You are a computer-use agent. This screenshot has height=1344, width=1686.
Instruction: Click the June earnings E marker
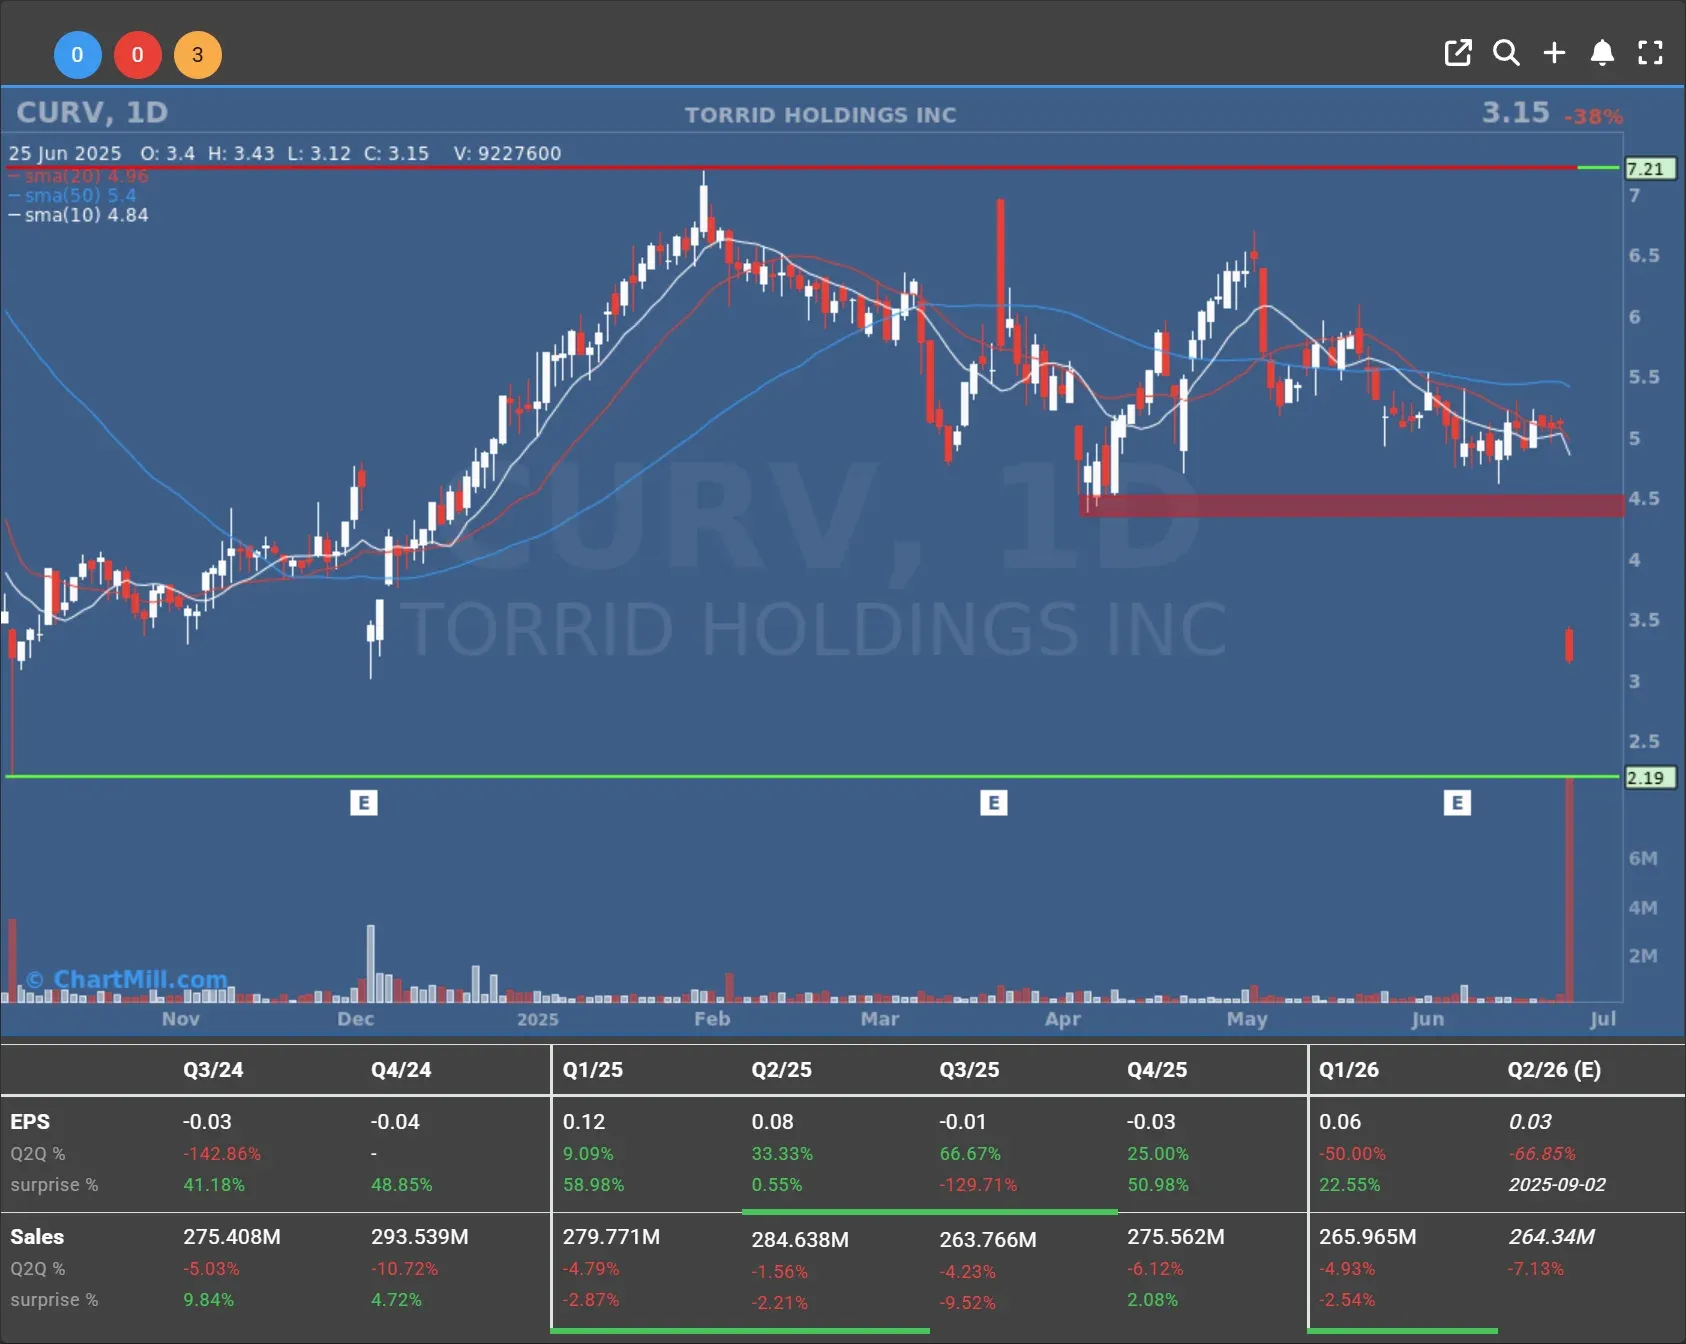click(1457, 803)
